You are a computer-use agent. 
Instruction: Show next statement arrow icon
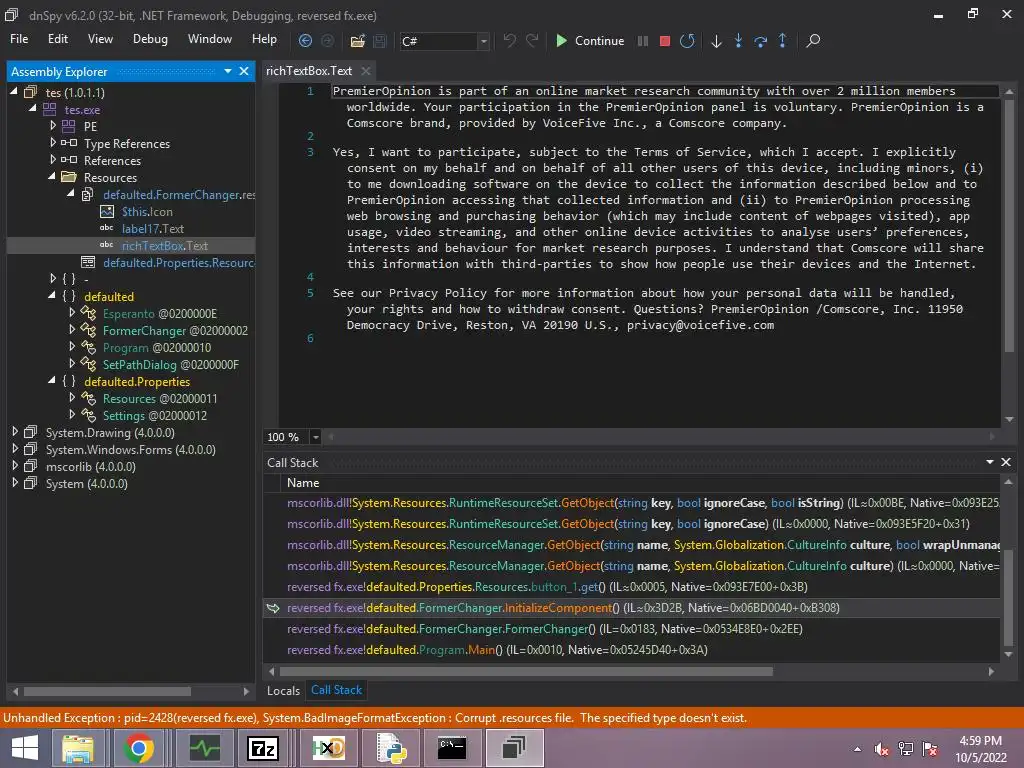[716, 40]
